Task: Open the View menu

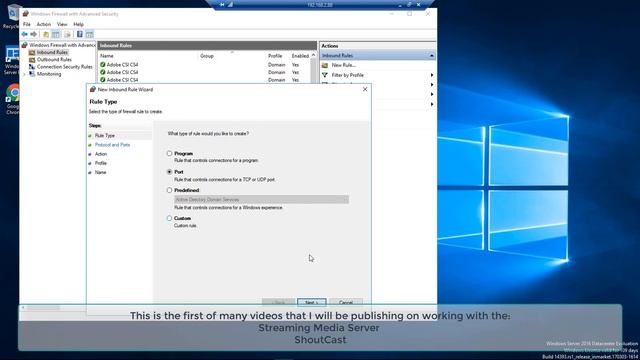Action: click(62, 24)
